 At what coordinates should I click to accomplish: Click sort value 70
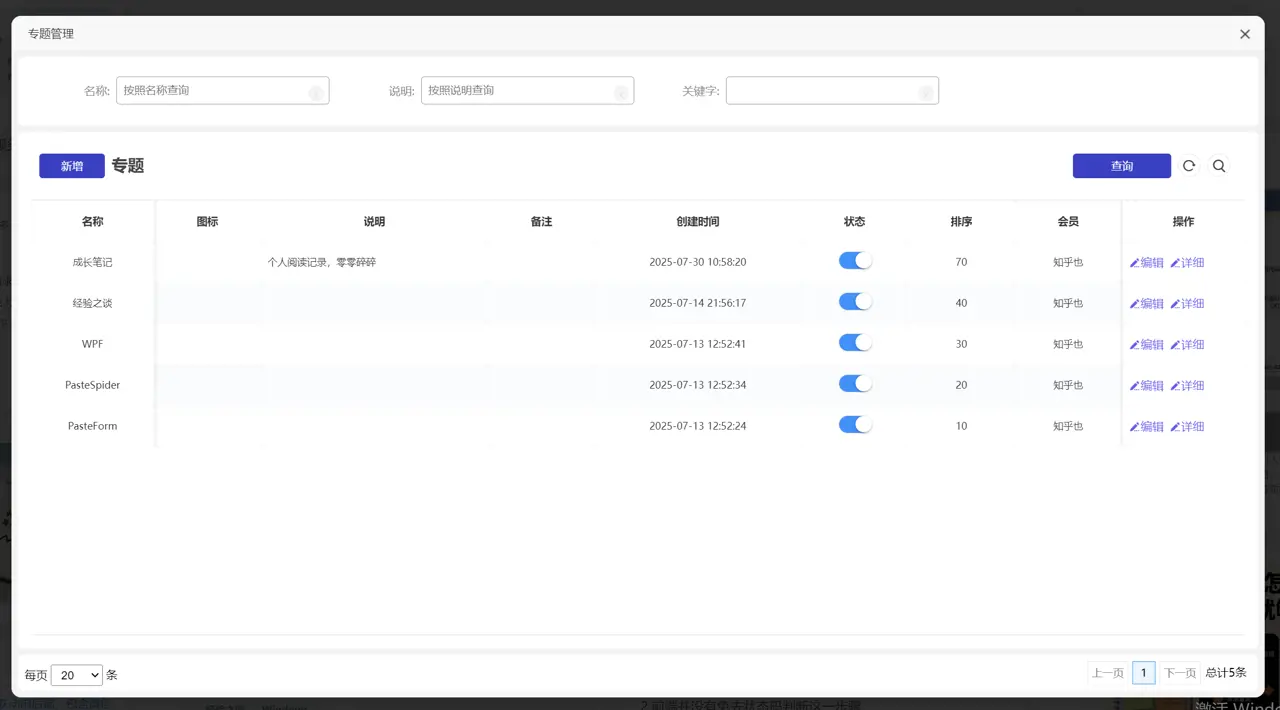click(961, 262)
